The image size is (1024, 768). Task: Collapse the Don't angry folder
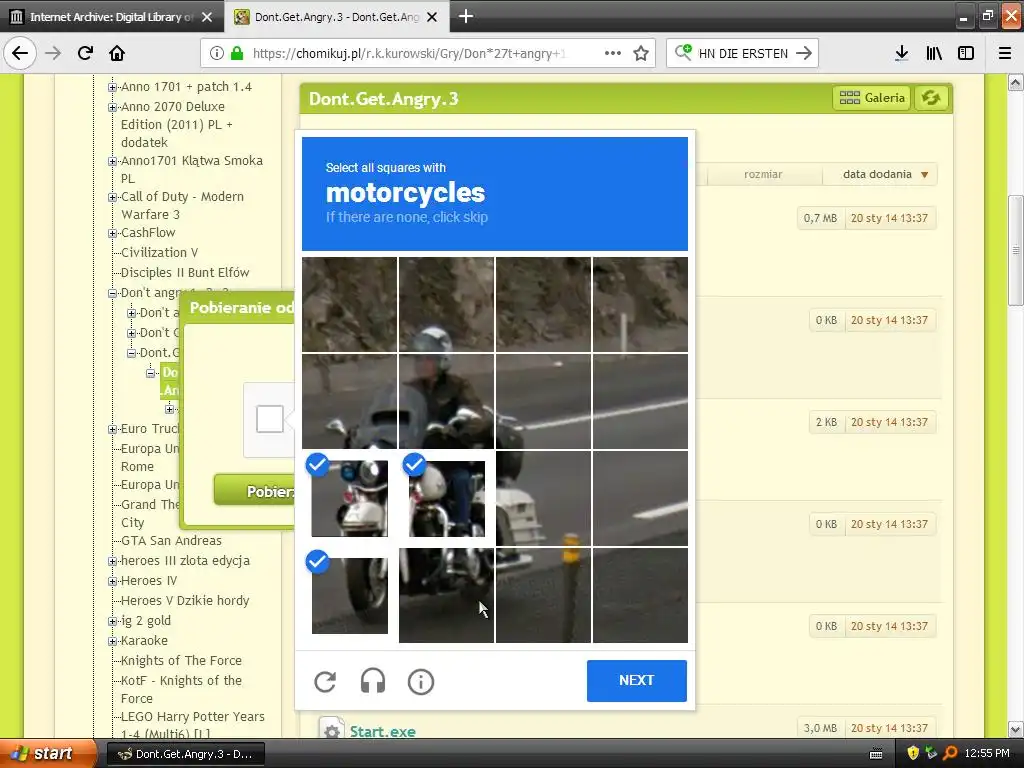click(112, 293)
